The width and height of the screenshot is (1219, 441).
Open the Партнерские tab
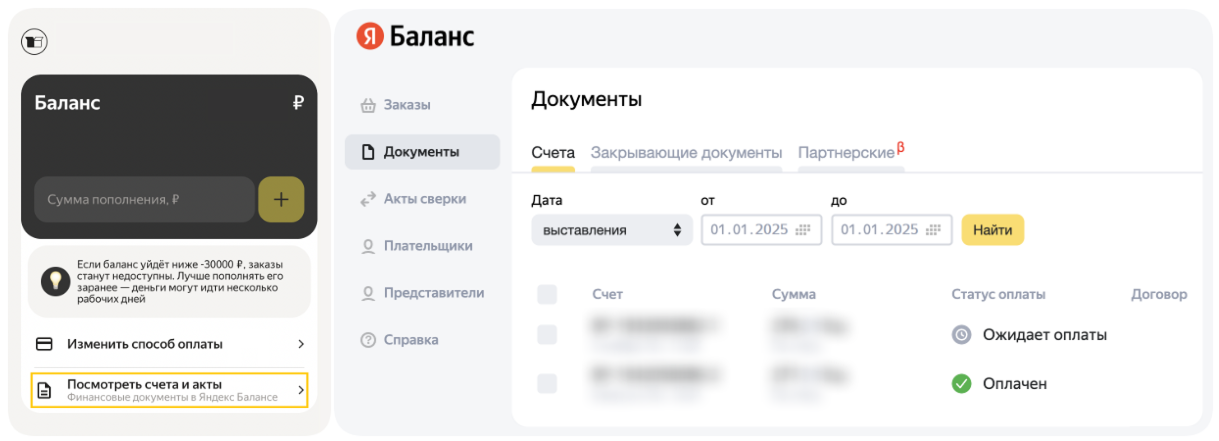tap(846, 153)
